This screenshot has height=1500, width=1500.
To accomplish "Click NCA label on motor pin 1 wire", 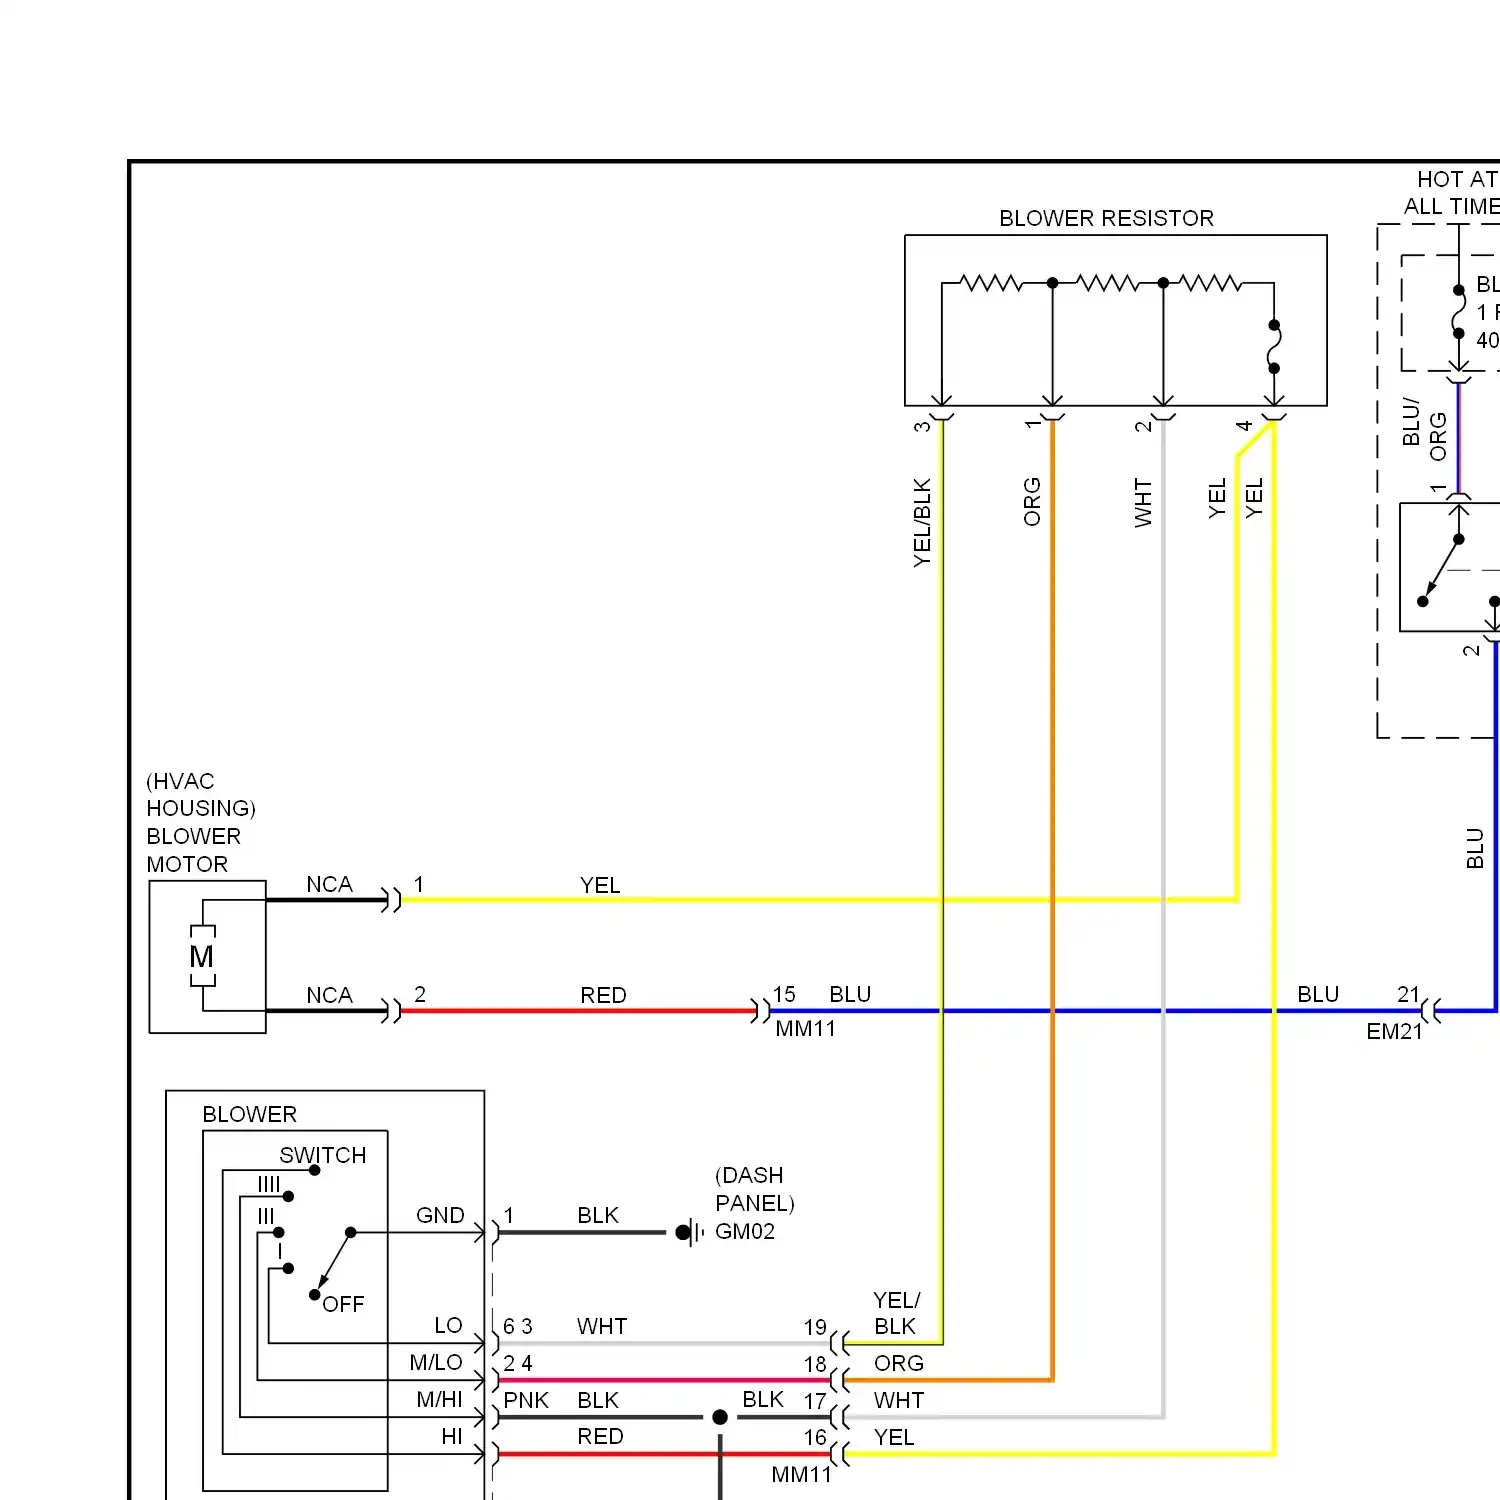I will point(329,884).
